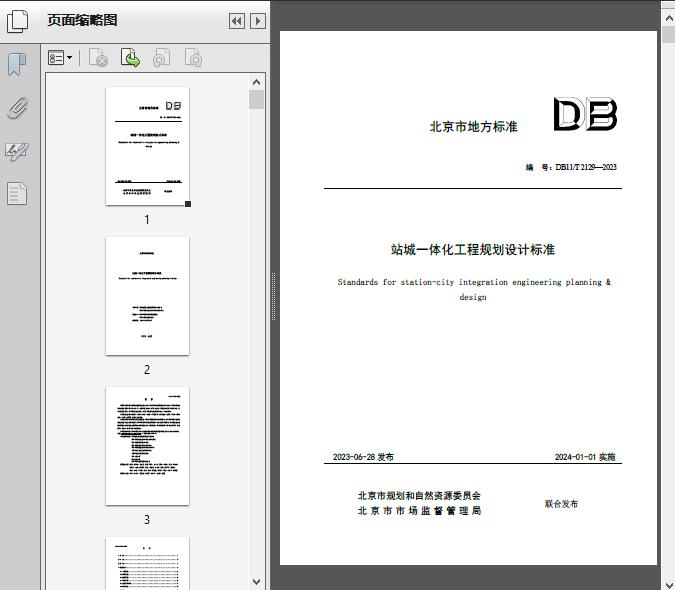
Task: Click the title '站城一体化工程规划设计标准'
Action: [x=473, y=250]
